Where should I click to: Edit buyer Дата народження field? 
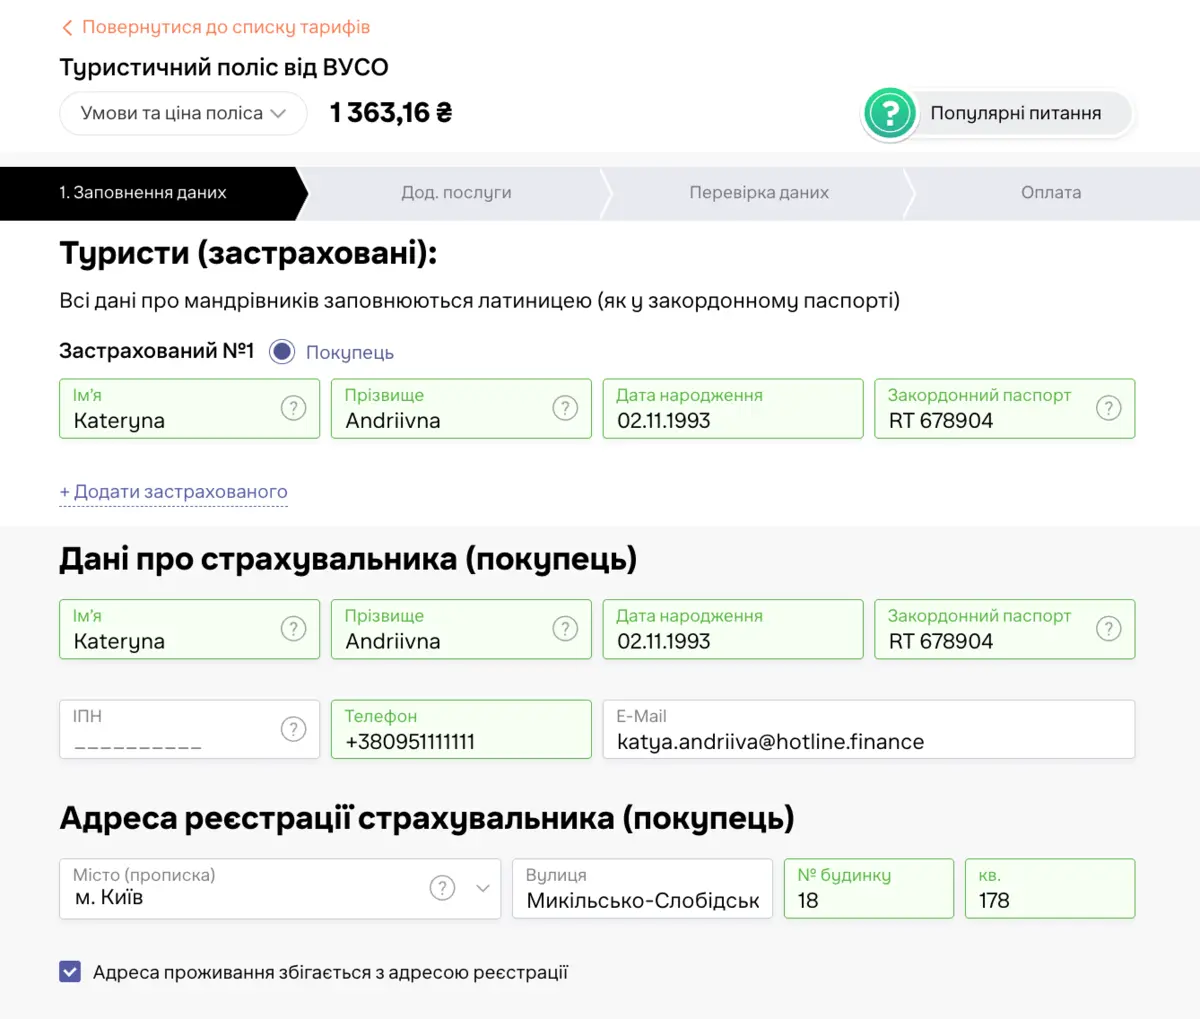pos(733,629)
